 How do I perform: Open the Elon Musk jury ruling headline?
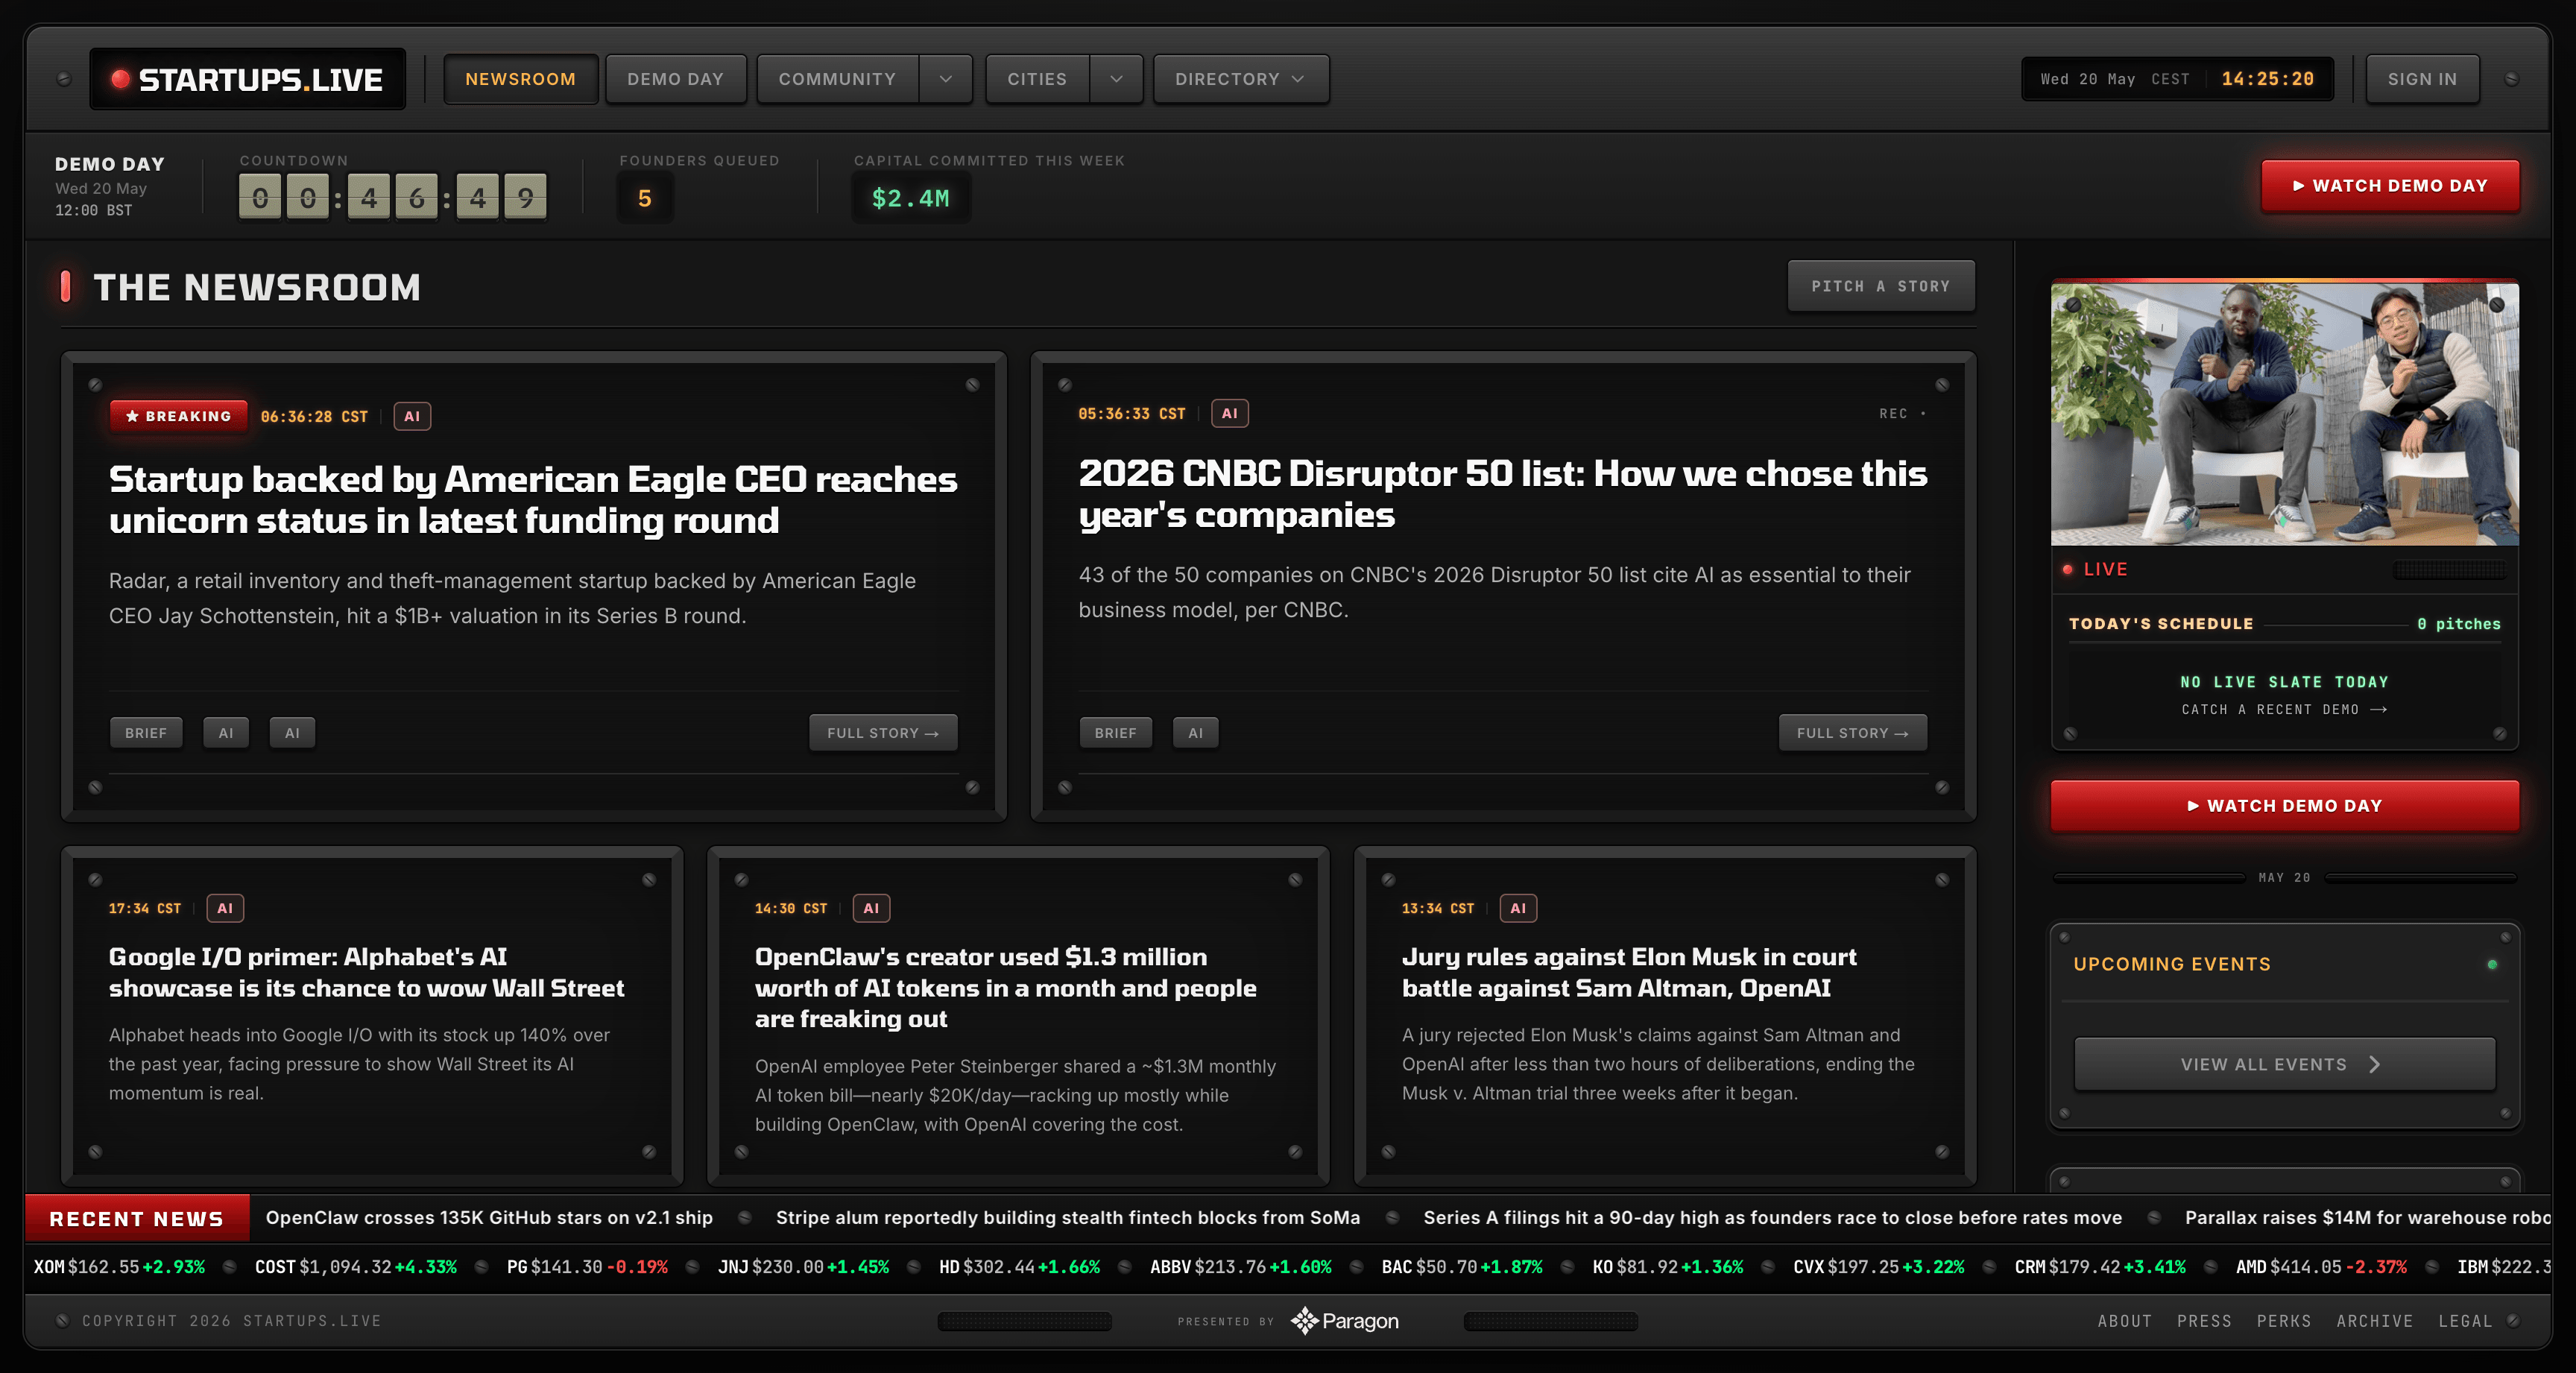[x=1629, y=972]
